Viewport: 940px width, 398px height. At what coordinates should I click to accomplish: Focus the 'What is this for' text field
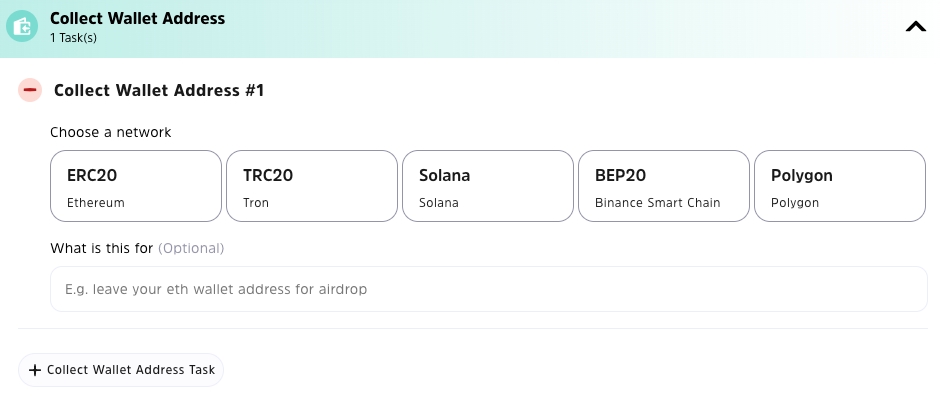[489, 289]
